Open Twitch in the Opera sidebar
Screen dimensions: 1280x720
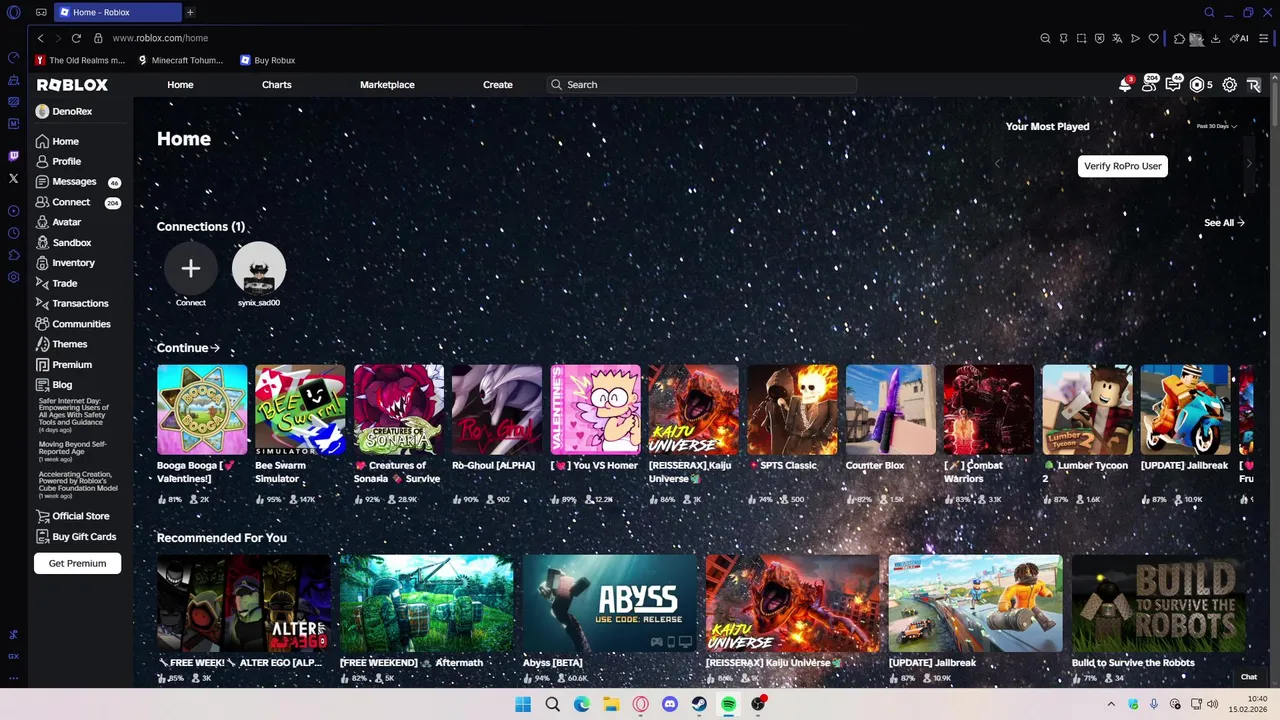click(13, 156)
